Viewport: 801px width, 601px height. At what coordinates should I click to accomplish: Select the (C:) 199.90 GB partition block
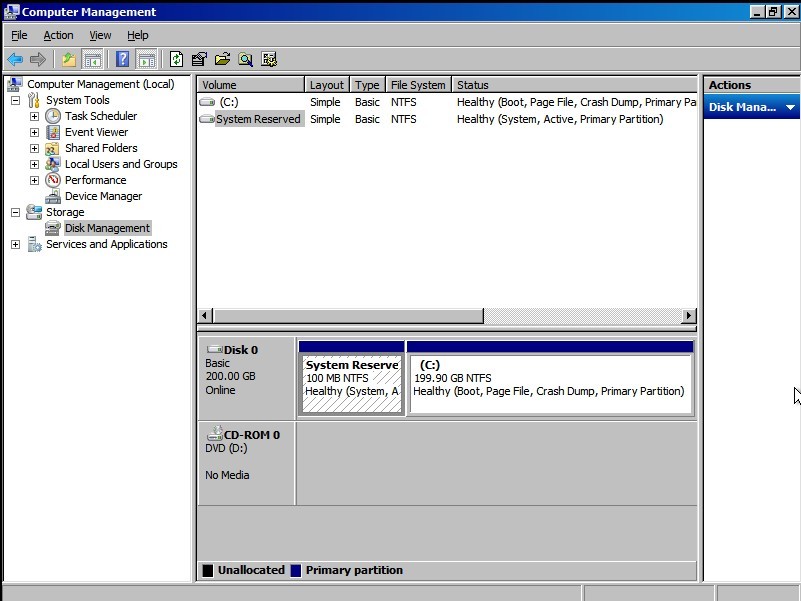pyautogui.click(x=551, y=379)
